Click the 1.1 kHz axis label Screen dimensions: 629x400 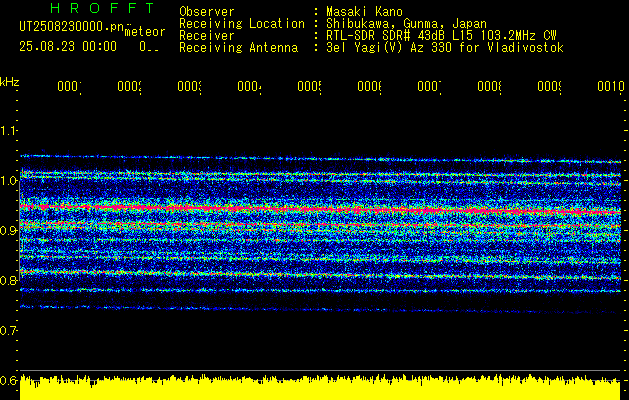pyautogui.click(x=8, y=130)
